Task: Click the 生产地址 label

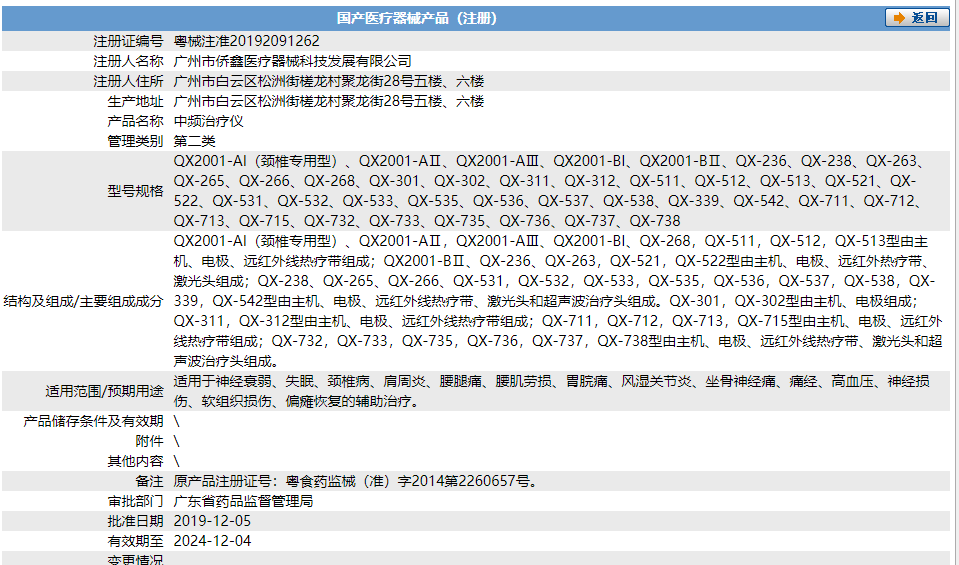Action: click(135, 102)
